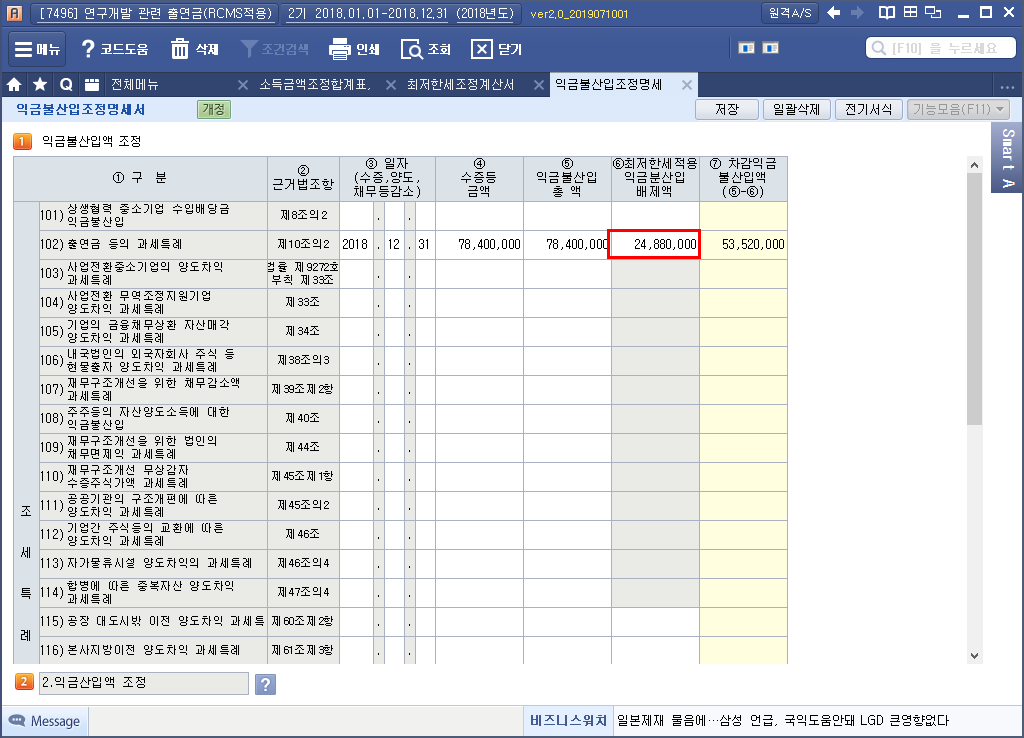Close the 소득금액조정합계표 tab

(391, 85)
